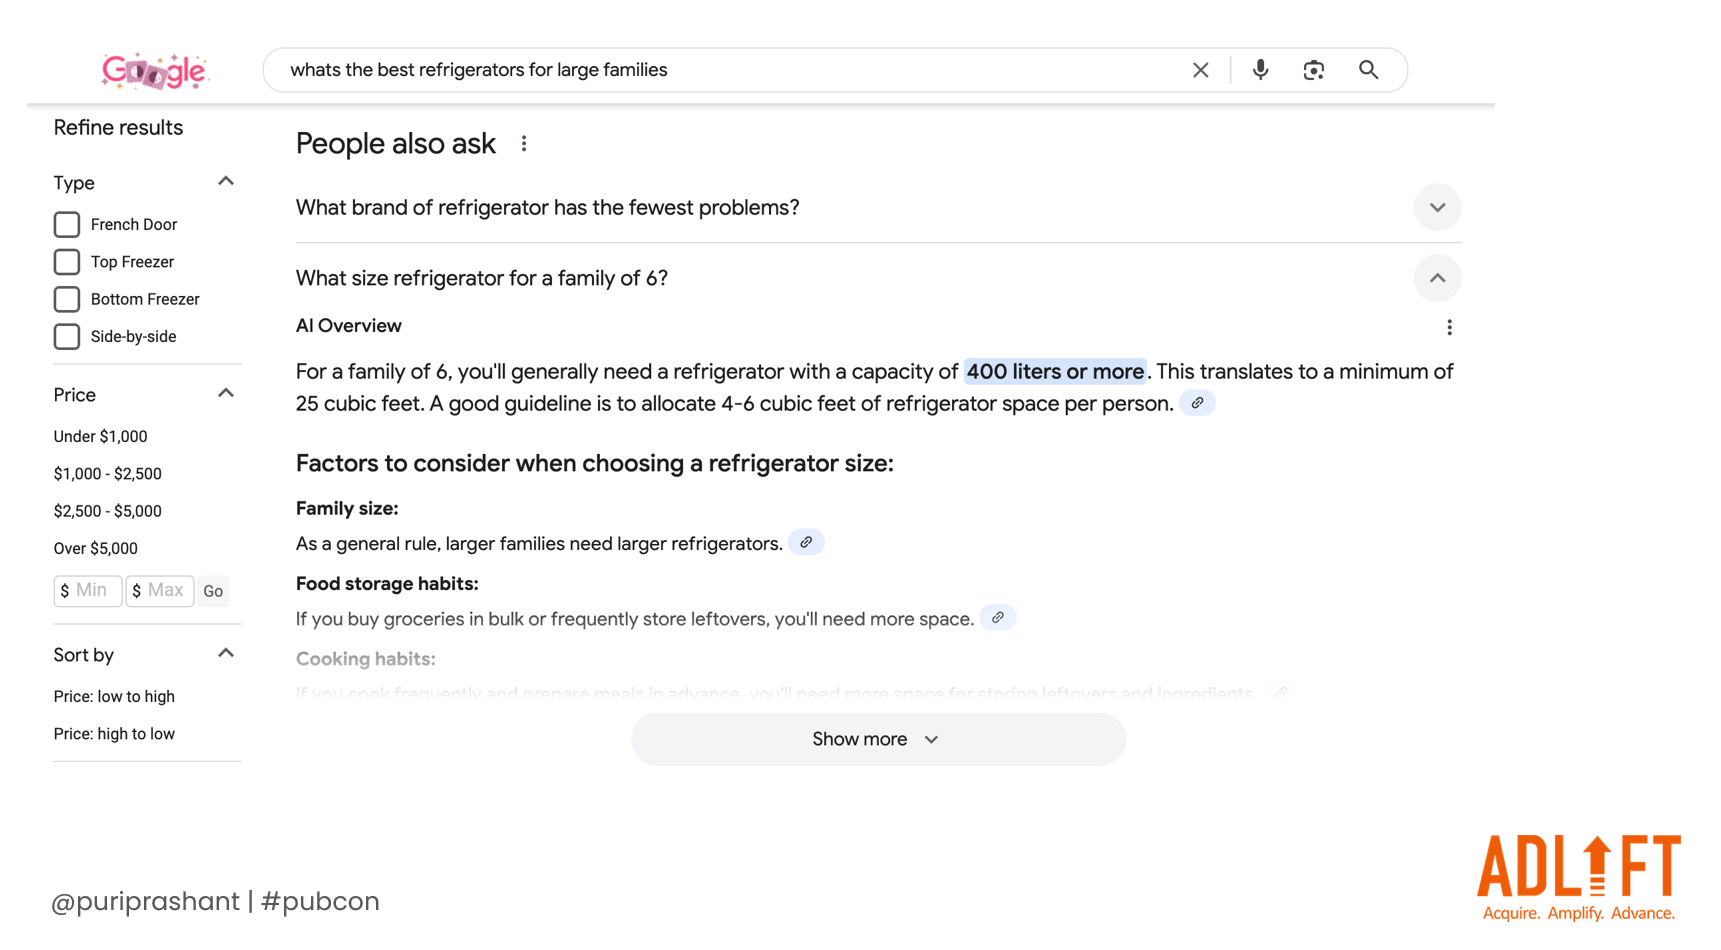This screenshot has width=1721, height=950.
Task: Click the 'Cooking habits:' subheading
Action: (x=366, y=659)
